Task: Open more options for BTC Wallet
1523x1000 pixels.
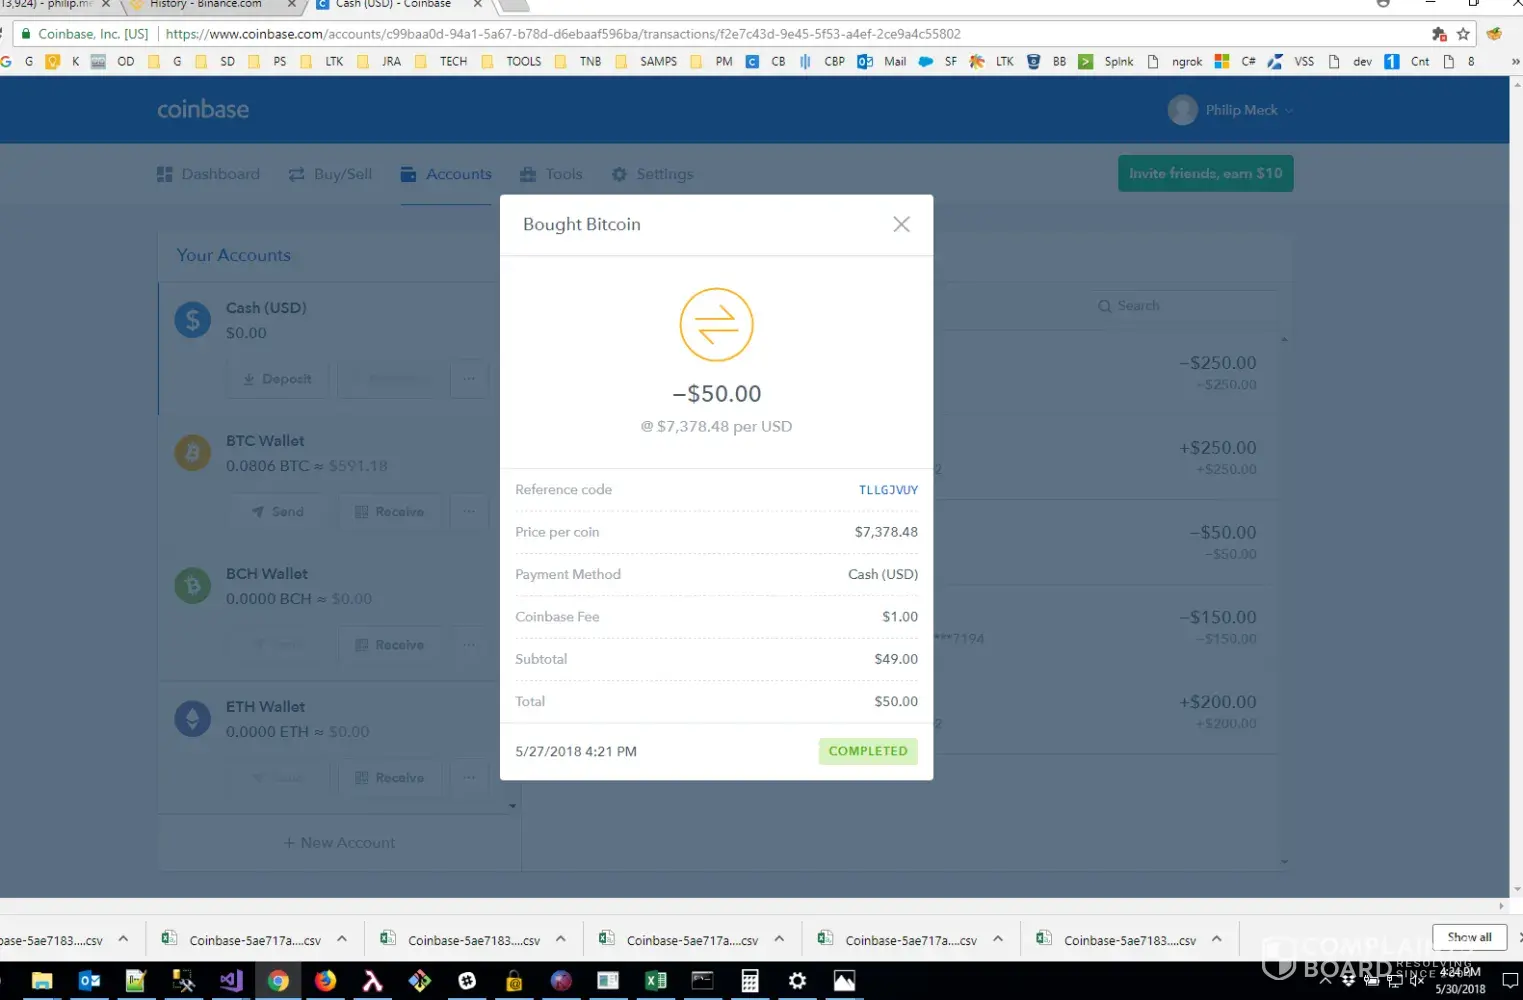Action: [468, 512]
